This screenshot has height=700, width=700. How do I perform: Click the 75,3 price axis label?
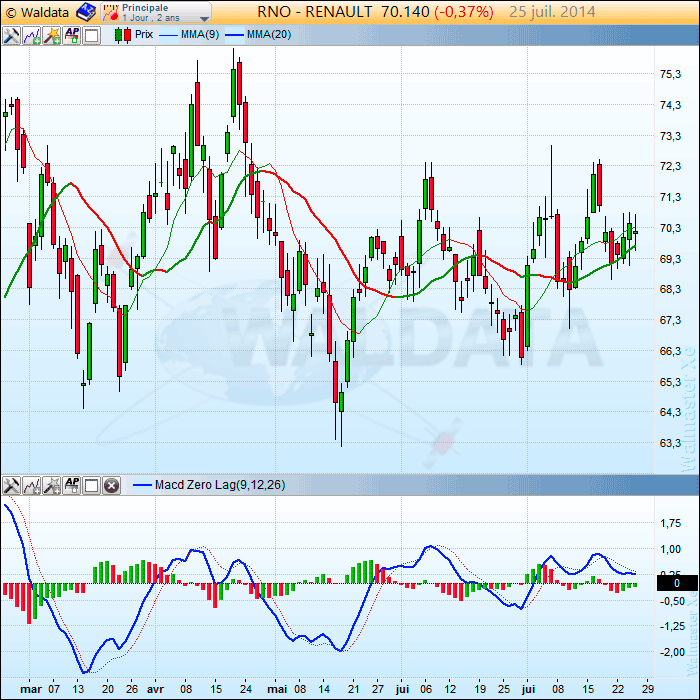click(x=671, y=74)
